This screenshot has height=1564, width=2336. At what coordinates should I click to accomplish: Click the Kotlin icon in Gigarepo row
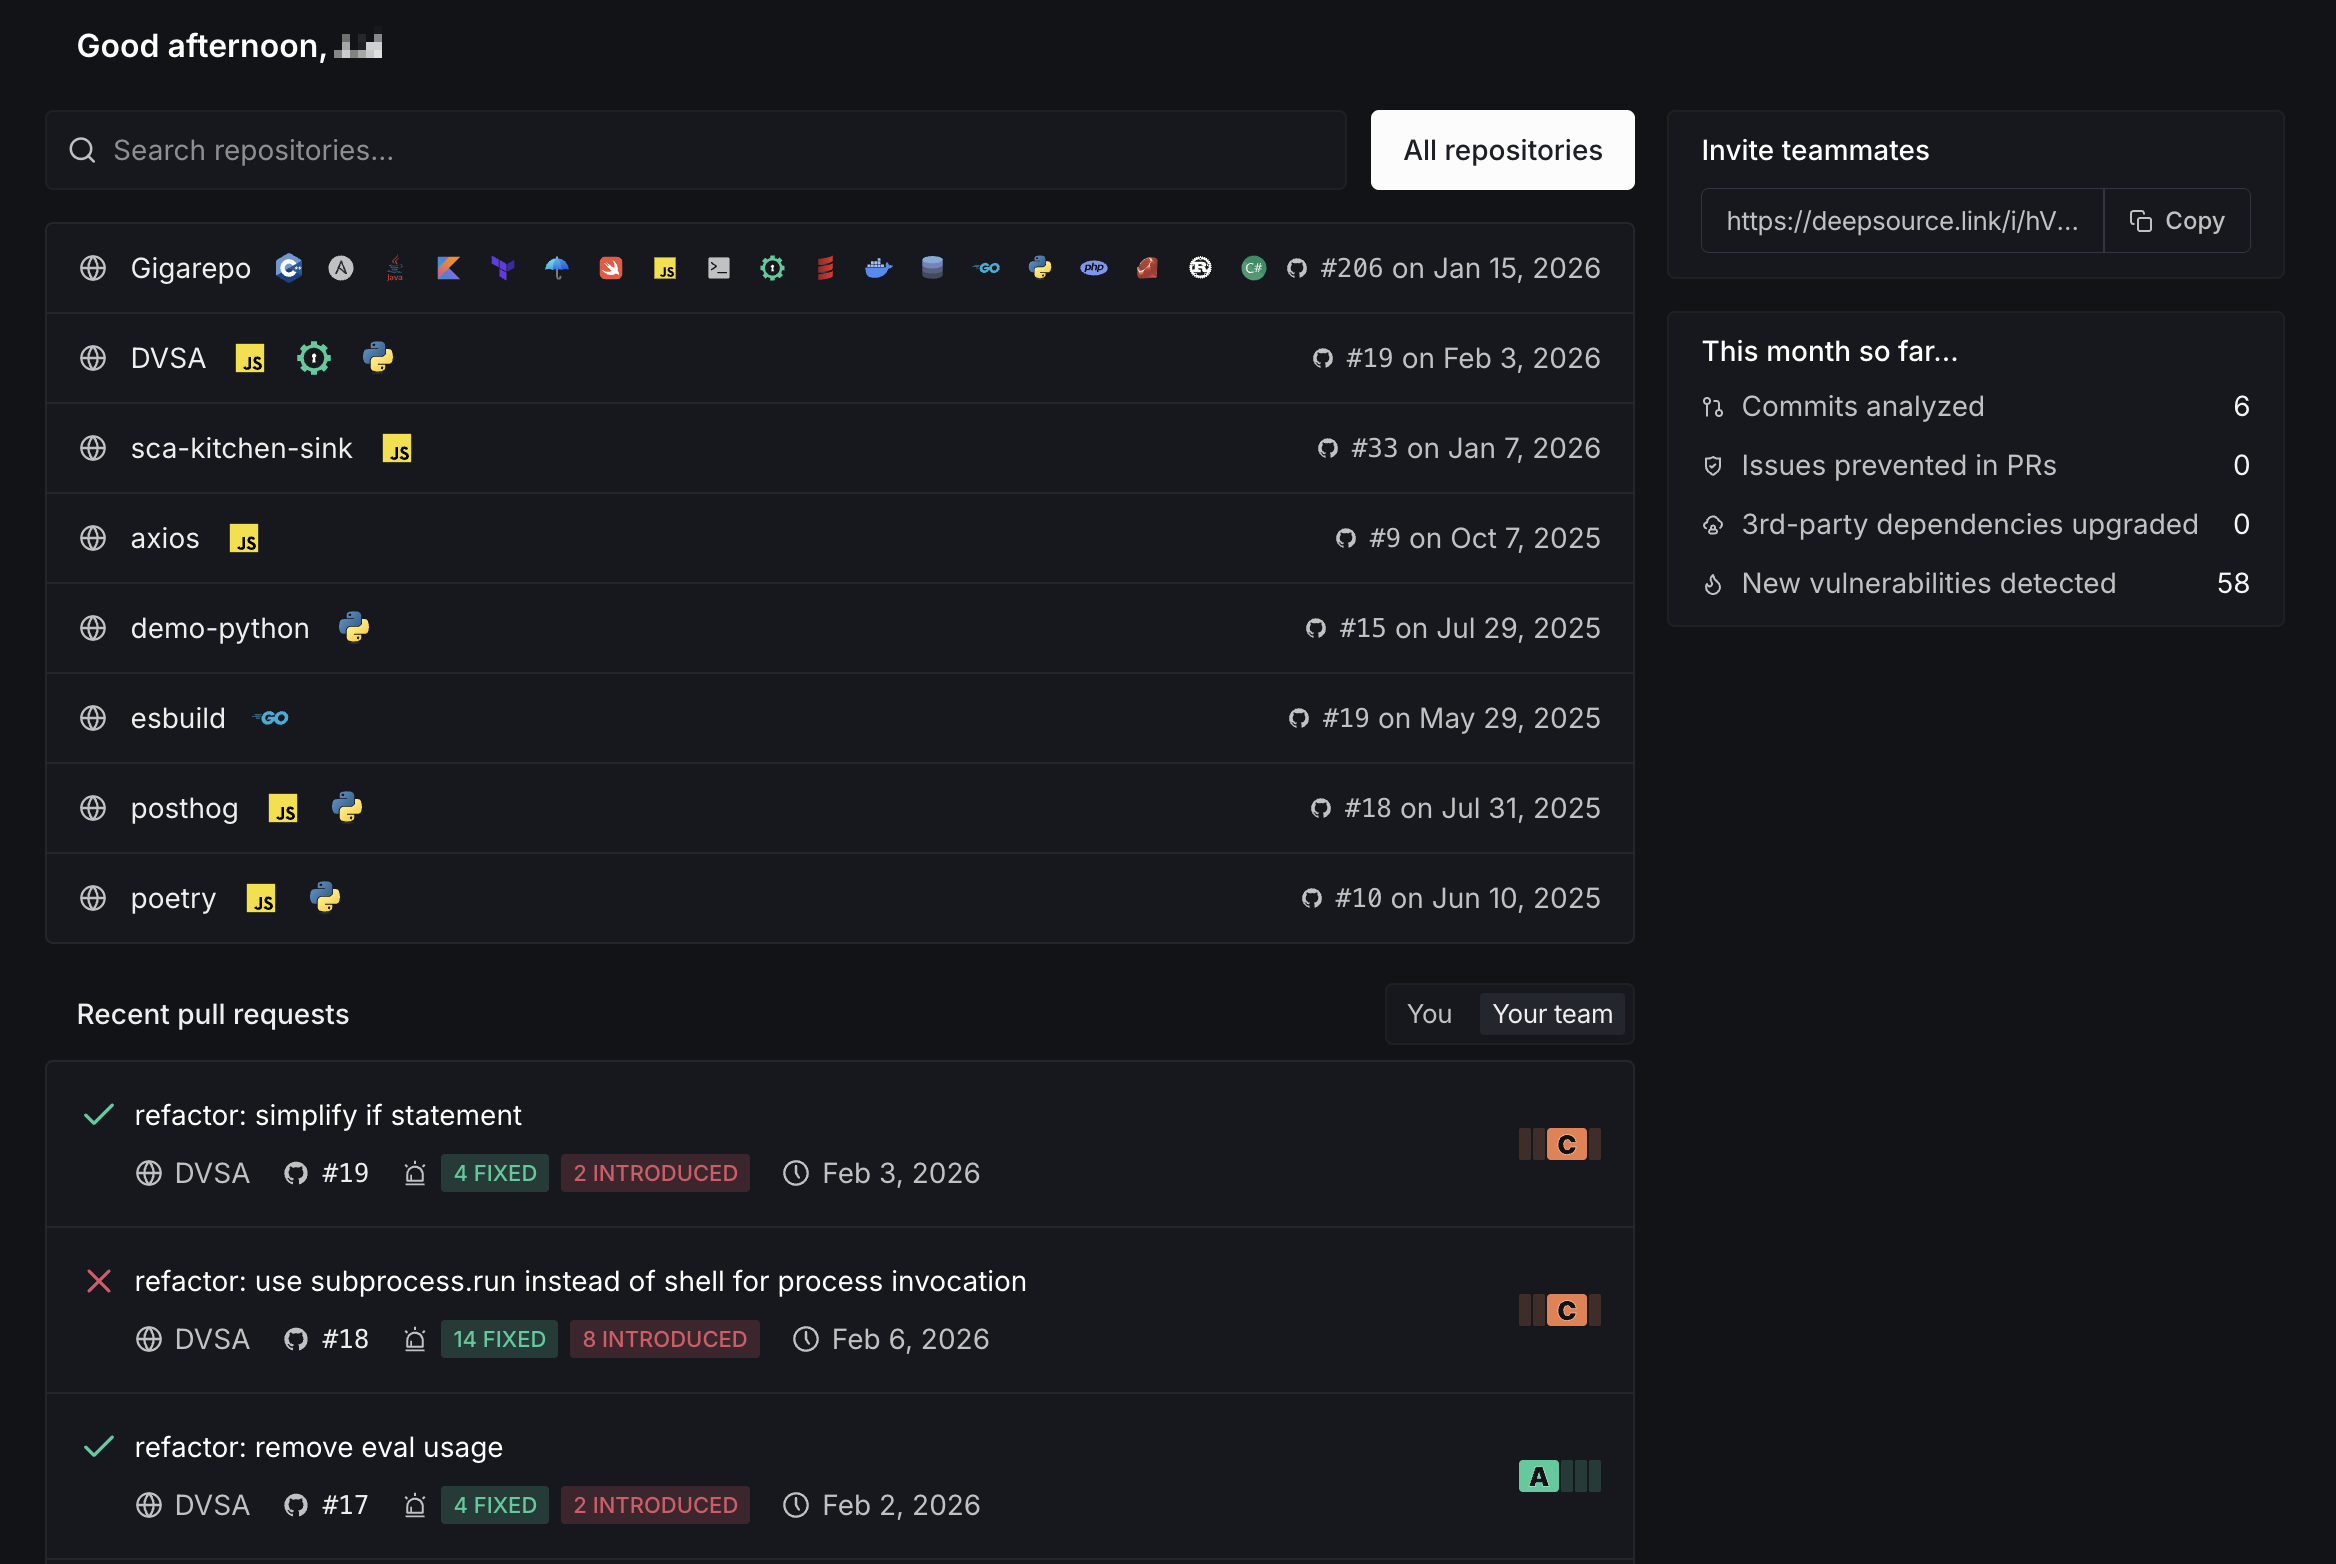tap(448, 268)
